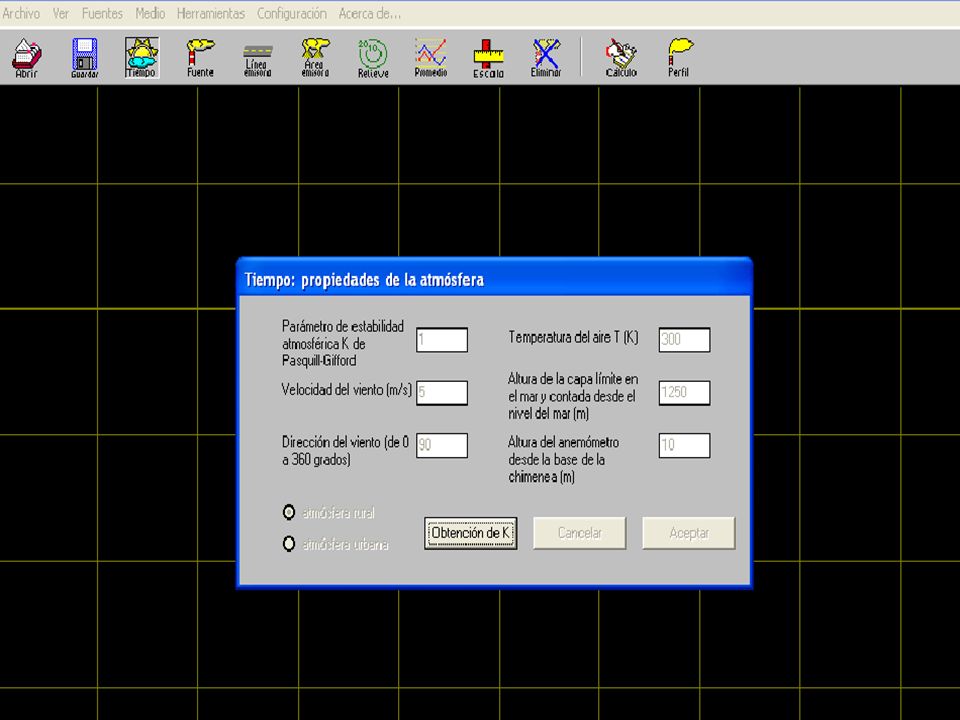The image size is (960, 720).
Task: Select the Tiempo weather icon
Action: coord(141,58)
